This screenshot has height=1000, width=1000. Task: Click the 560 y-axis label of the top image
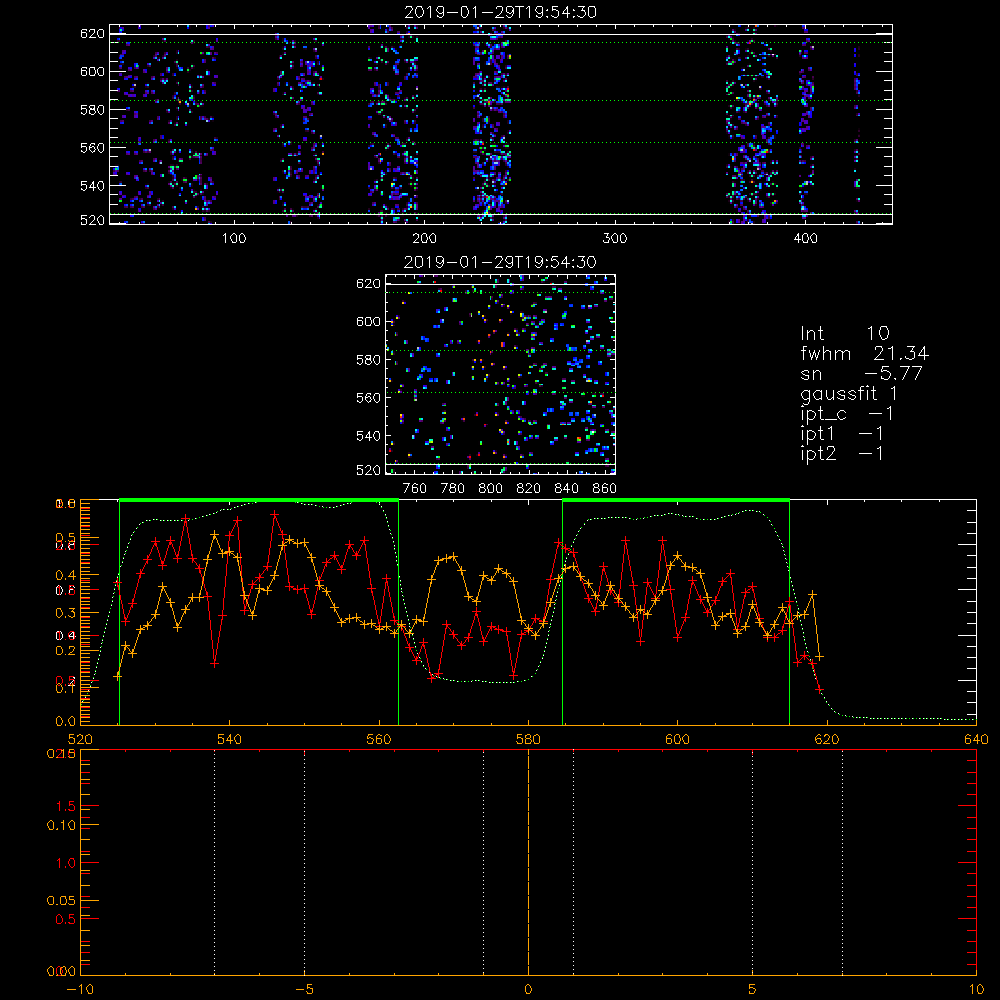click(x=92, y=147)
